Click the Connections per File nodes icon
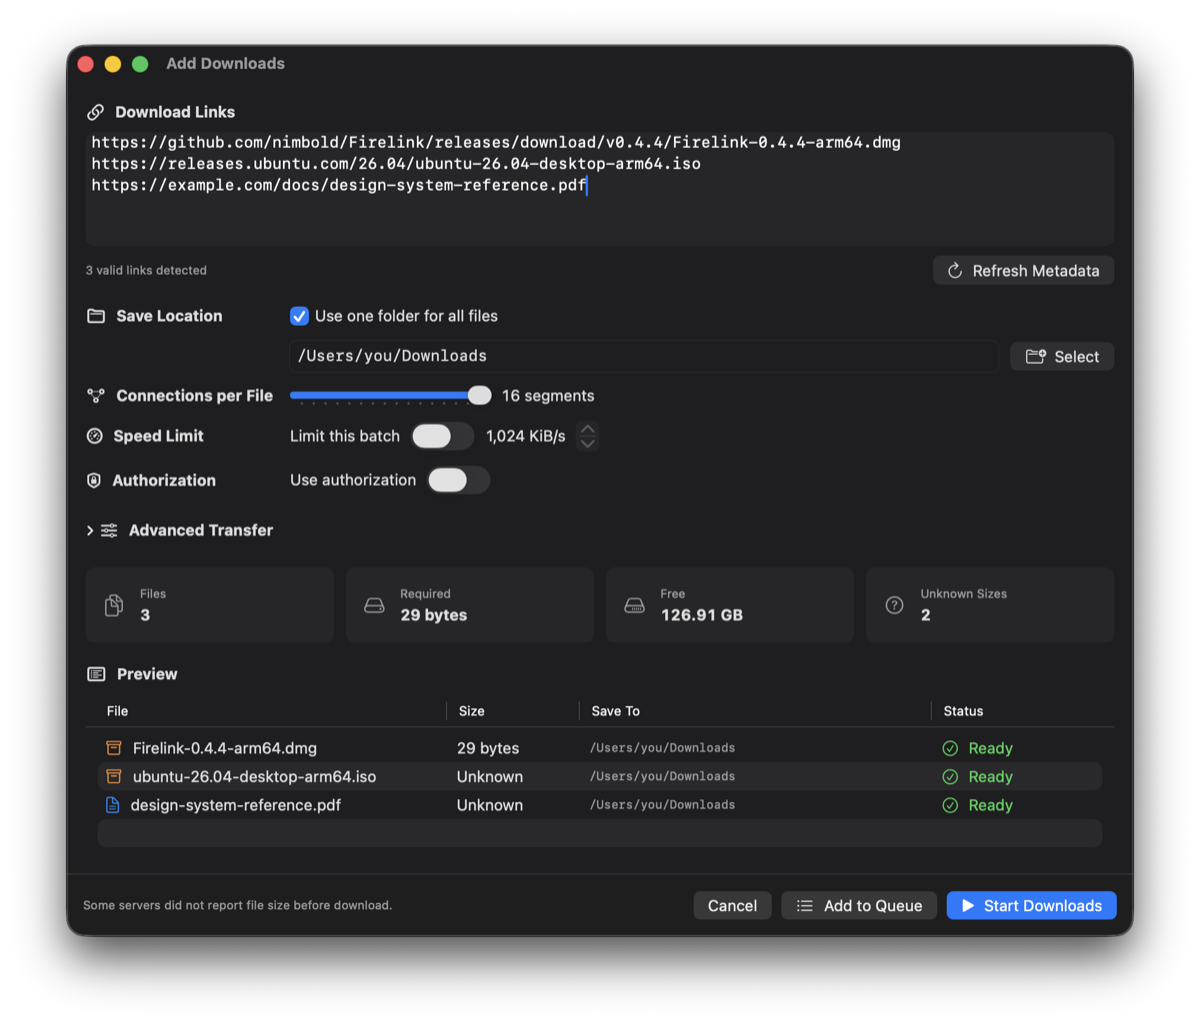 [96, 396]
